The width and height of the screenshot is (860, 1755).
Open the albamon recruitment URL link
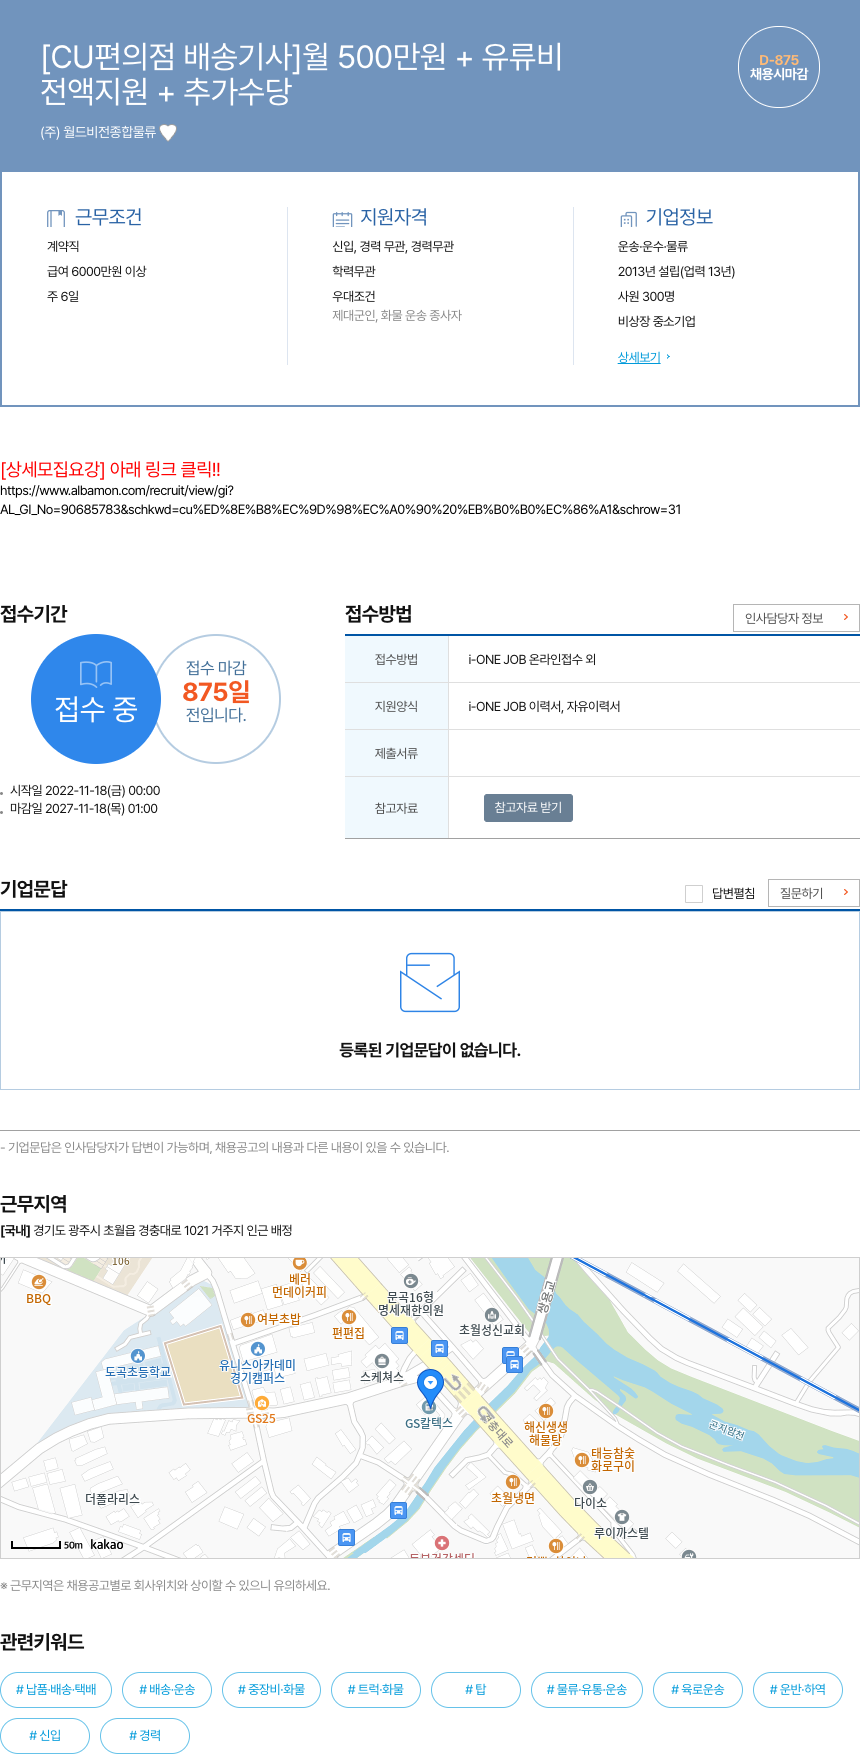click(340, 500)
